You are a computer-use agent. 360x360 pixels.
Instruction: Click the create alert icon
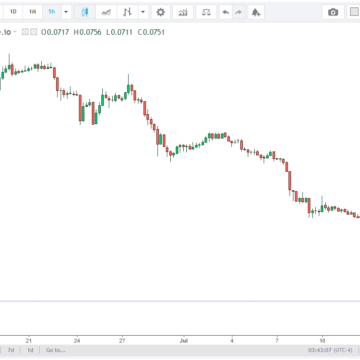[x=256, y=12]
